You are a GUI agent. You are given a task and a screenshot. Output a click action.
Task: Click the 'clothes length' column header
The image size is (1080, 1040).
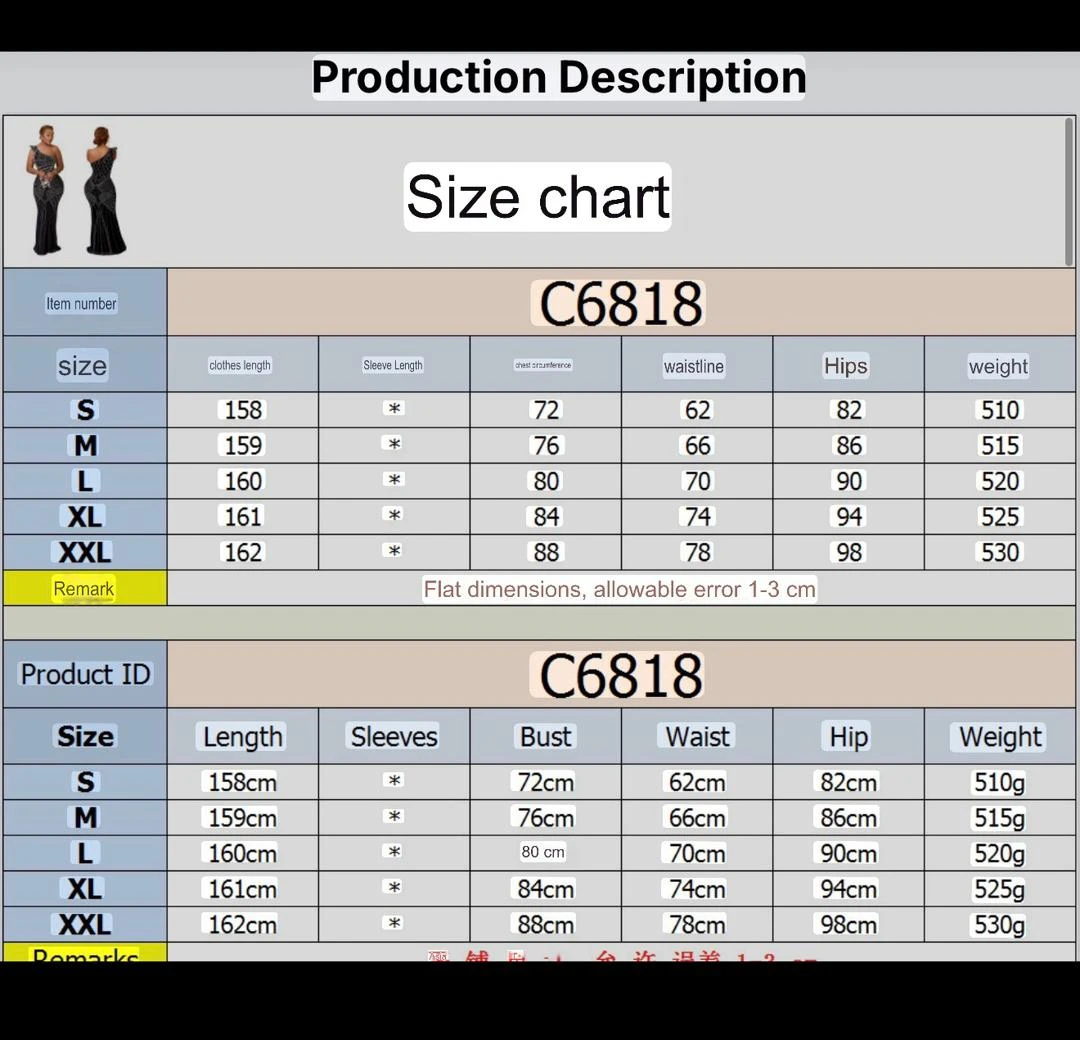(x=240, y=365)
